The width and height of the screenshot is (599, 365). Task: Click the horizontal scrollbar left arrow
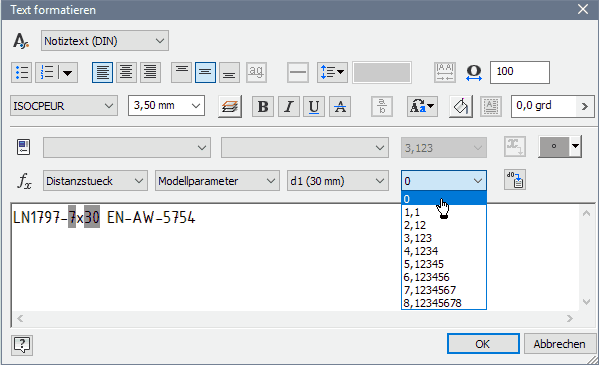pyautogui.click(x=20, y=318)
